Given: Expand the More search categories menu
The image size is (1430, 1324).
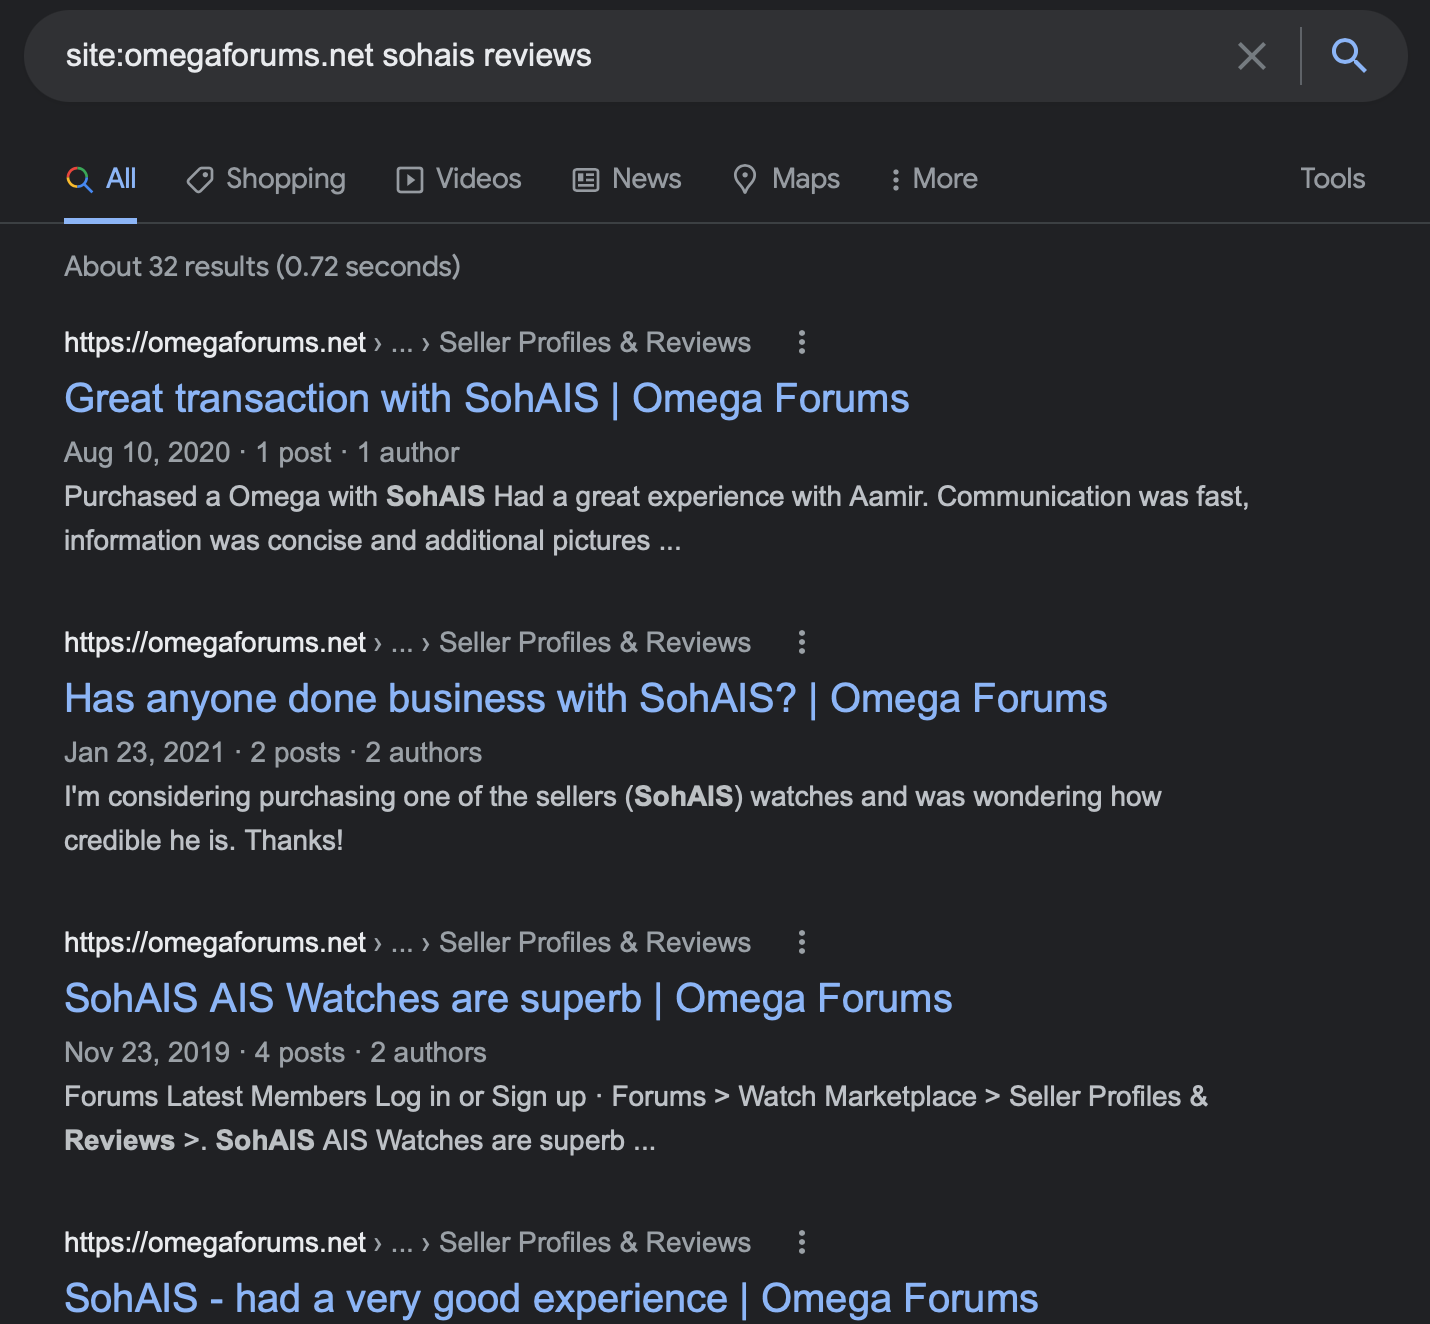Looking at the screenshot, I should (x=934, y=179).
